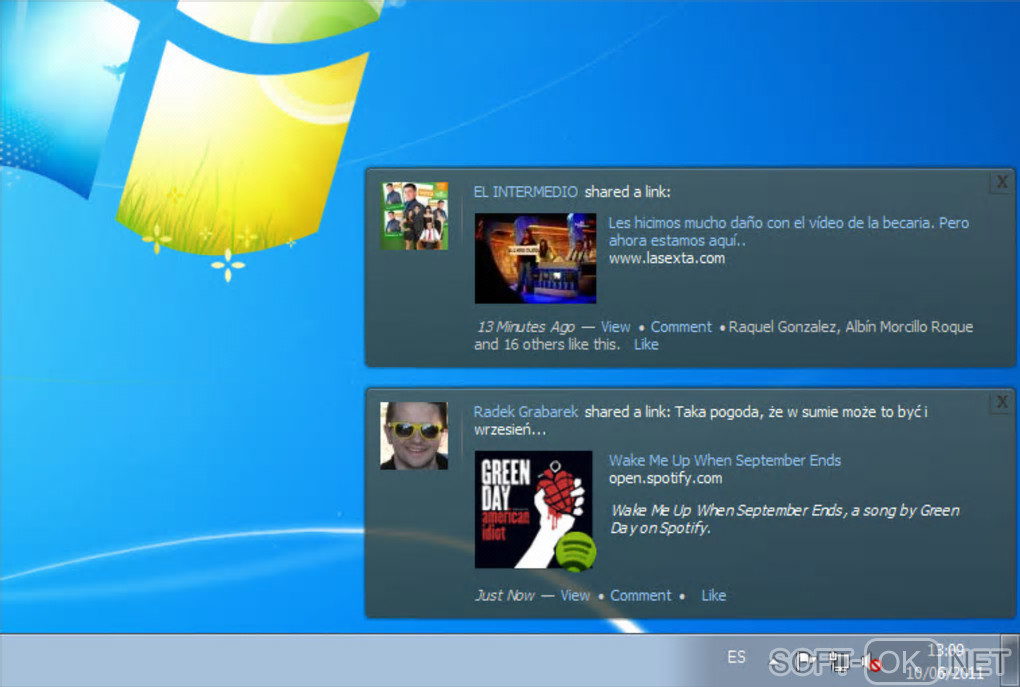Open 'Les hicimos mucho daño' link title

coord(788,232)
